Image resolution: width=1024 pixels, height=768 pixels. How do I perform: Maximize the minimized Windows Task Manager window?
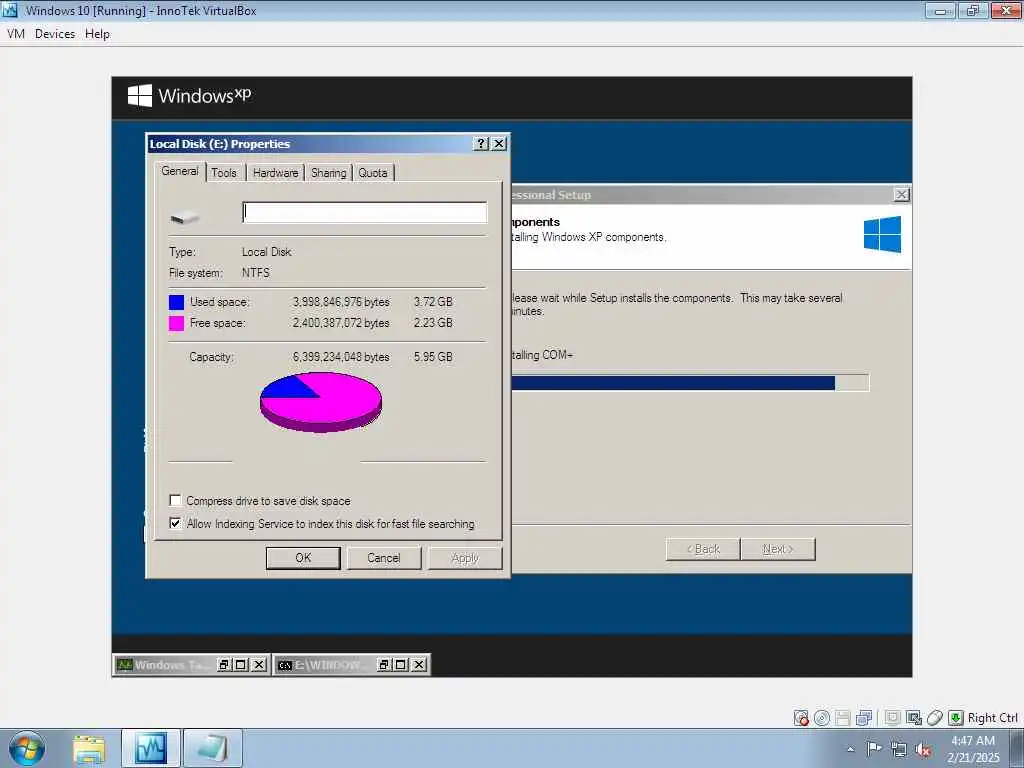click(241, 665)
